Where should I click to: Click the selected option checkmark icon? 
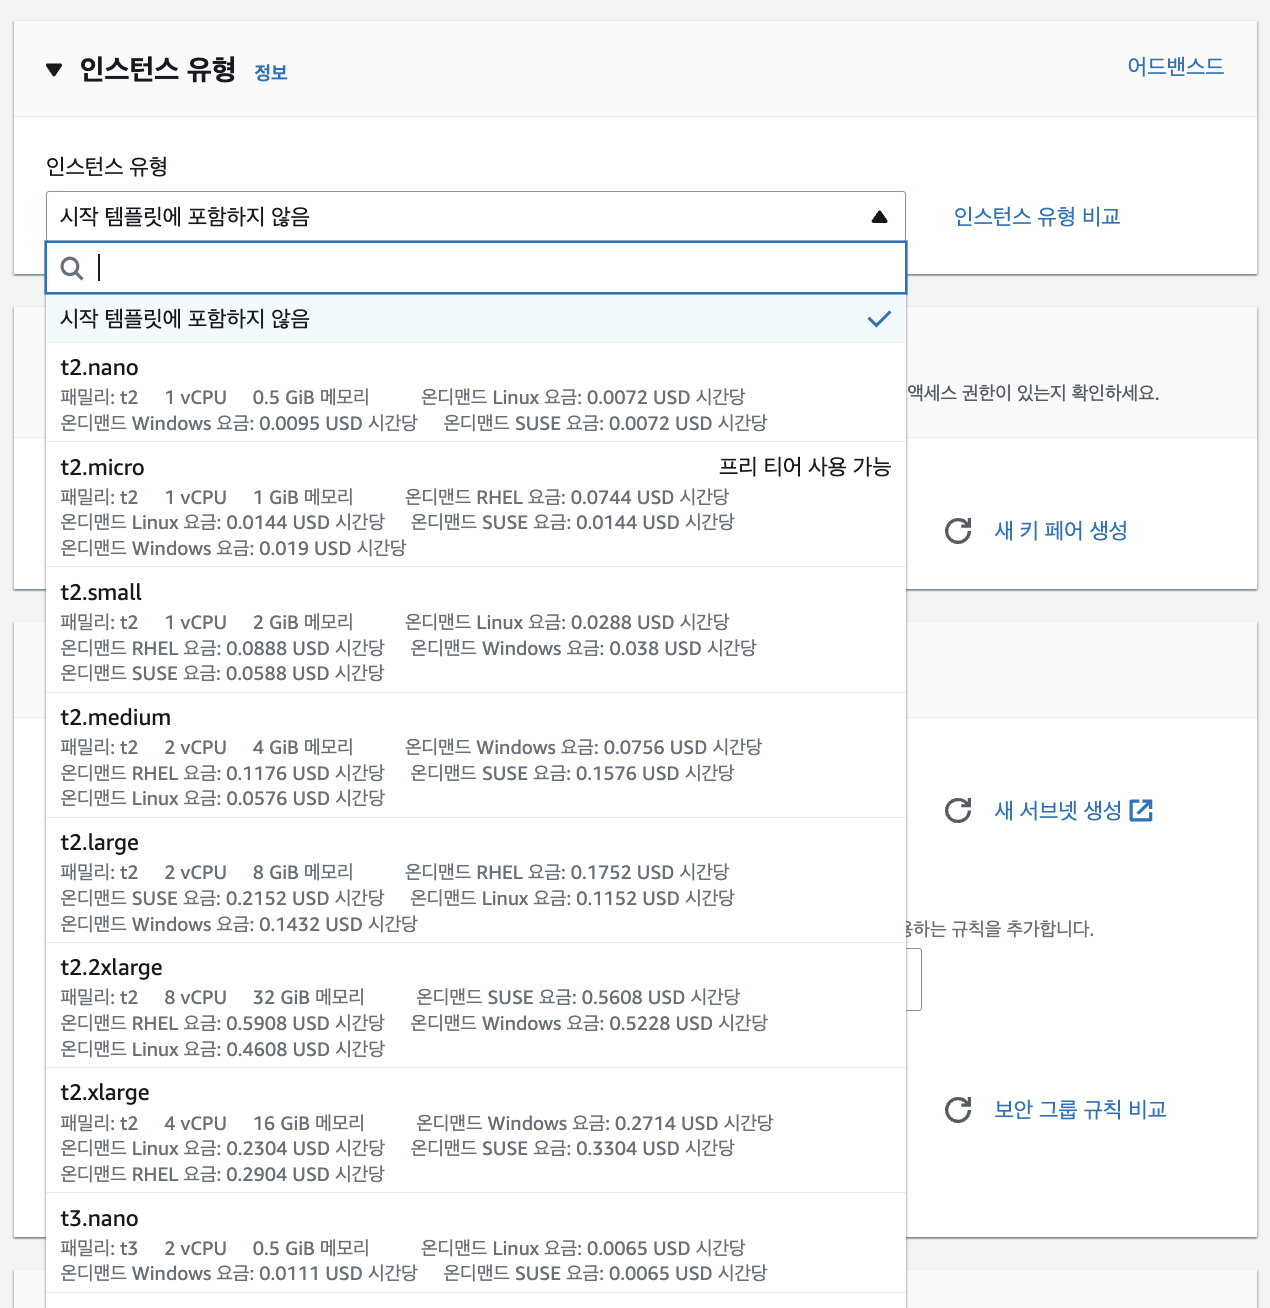[x=879, y=319]
